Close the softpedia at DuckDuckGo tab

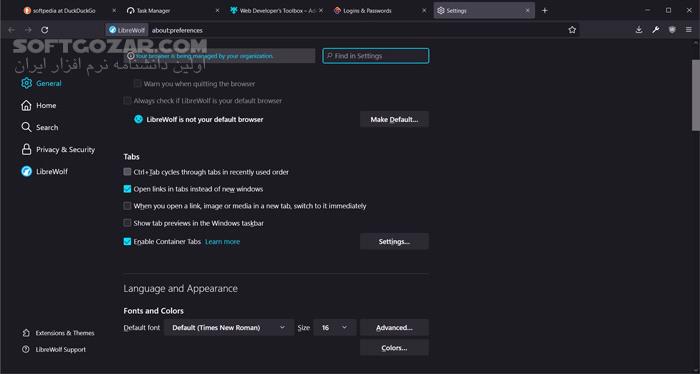coord(114,10)
